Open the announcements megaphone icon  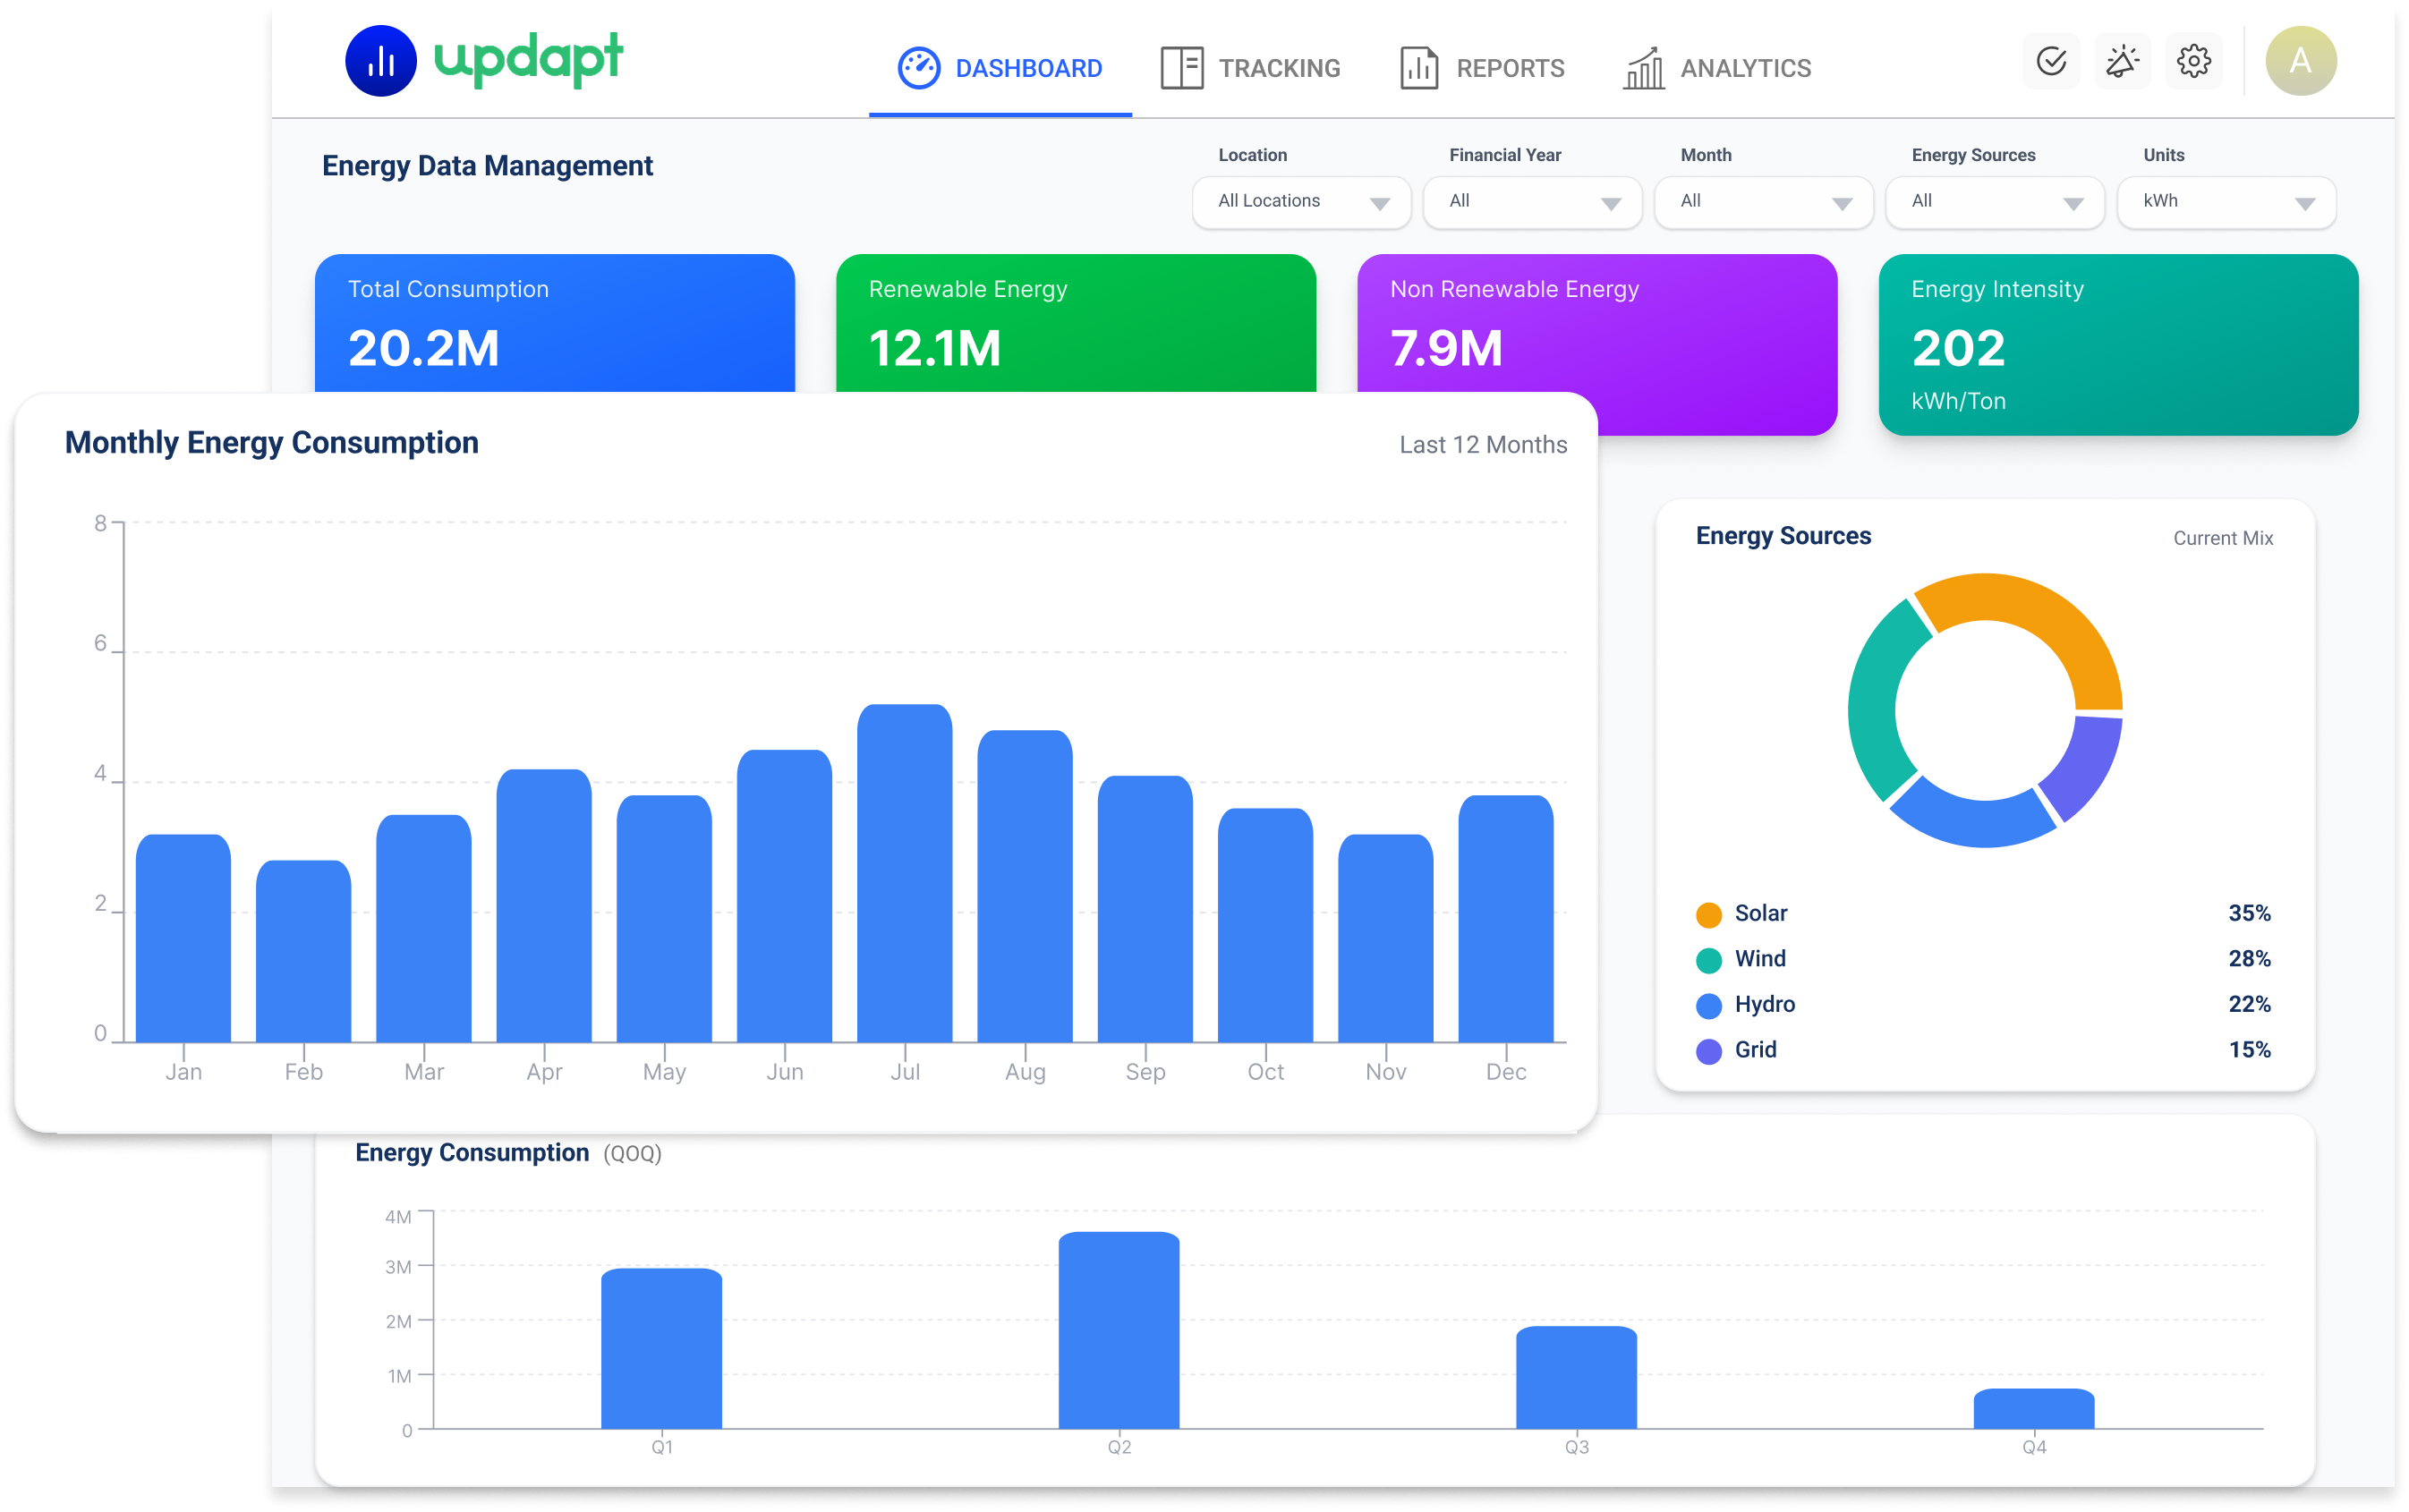click(x=2121, y=62)
